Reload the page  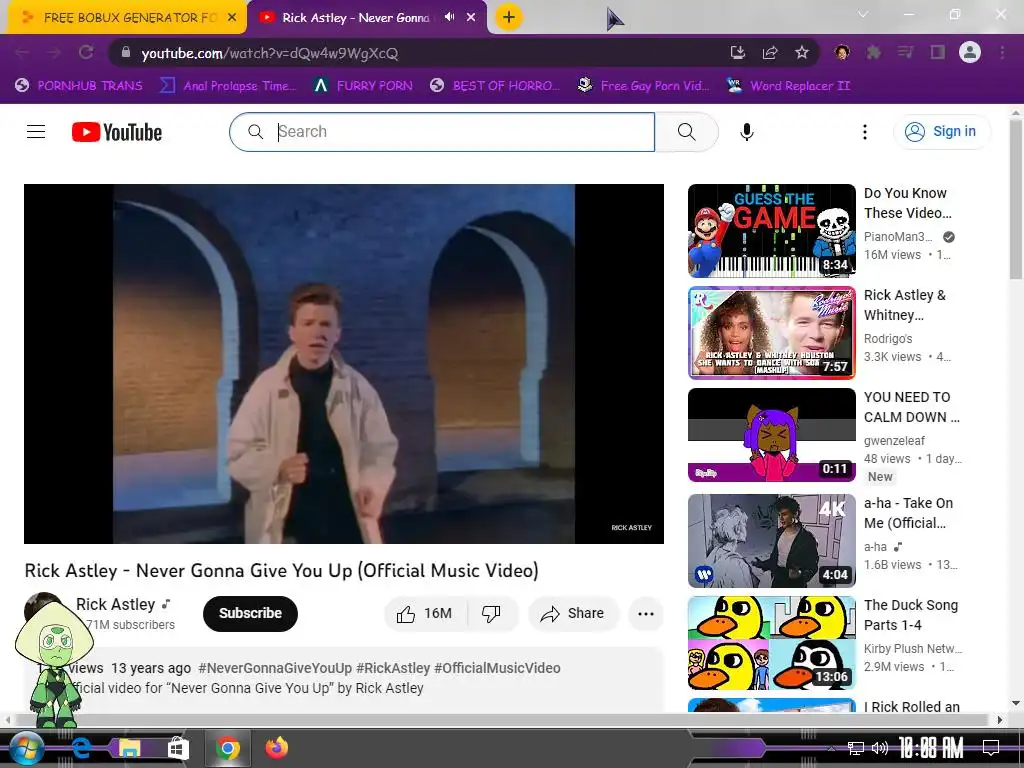tap(86, 52)
